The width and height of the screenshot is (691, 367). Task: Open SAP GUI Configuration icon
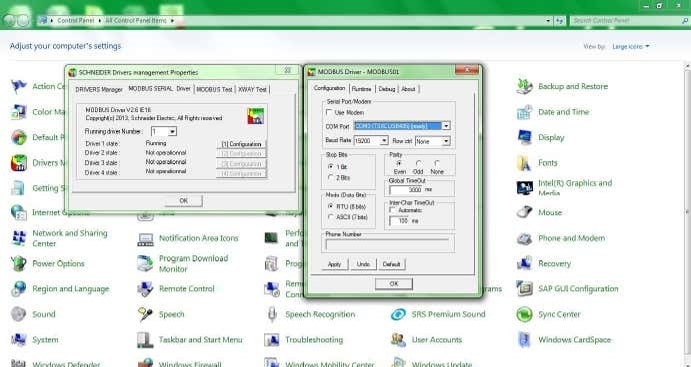(524, 289)
